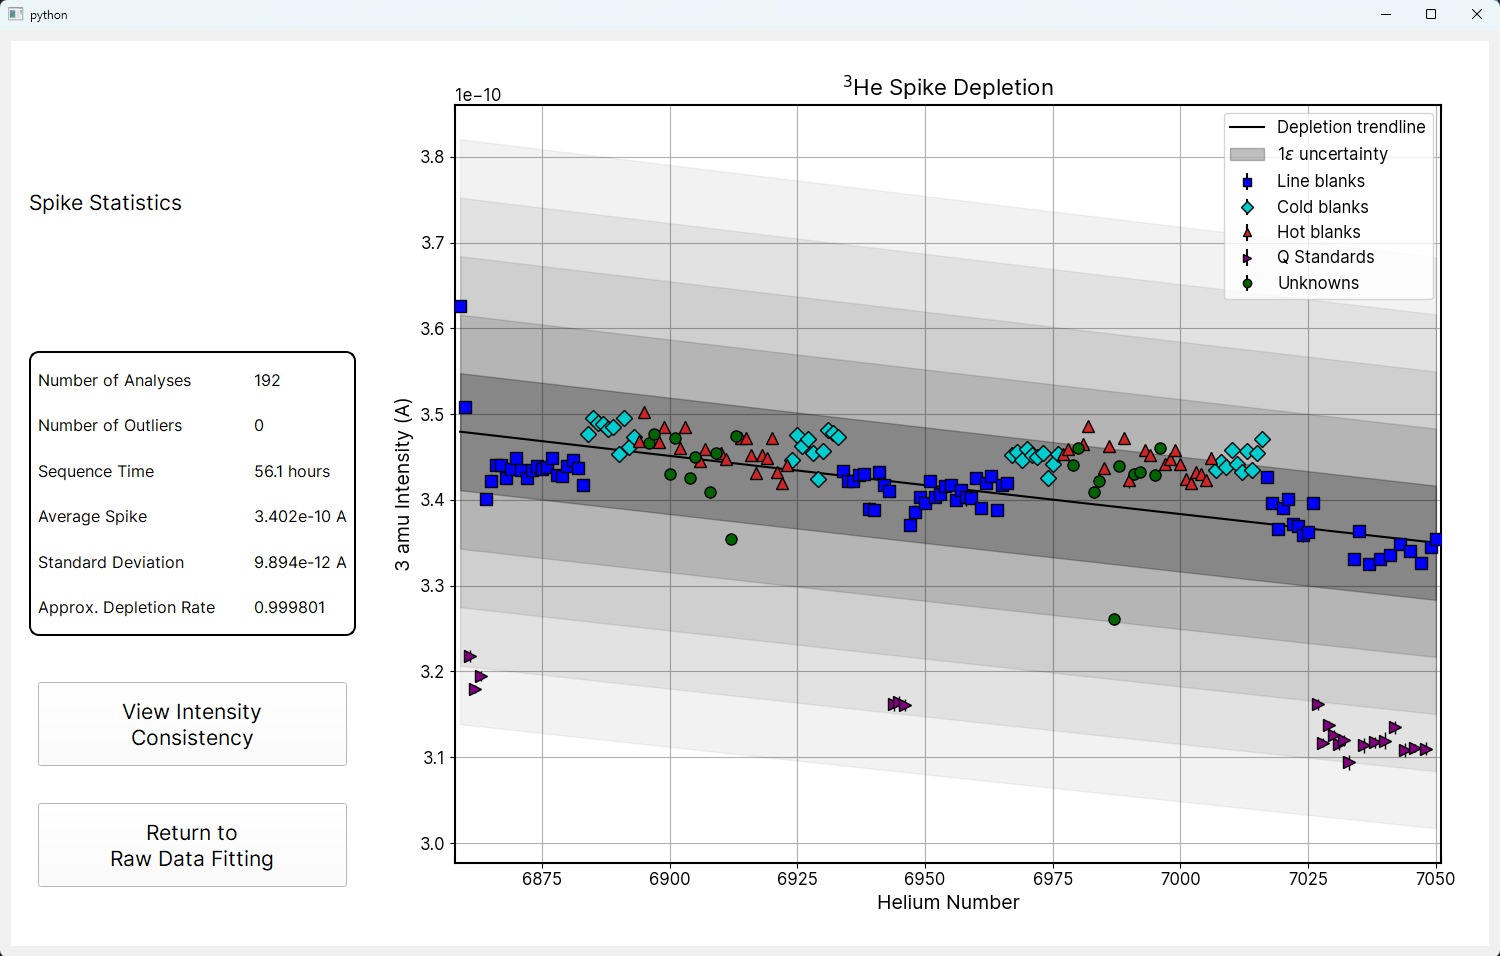1500x956 pixels.
Task: Click the highest blue square data point near 3.6
Action: (x=461, y=307)
